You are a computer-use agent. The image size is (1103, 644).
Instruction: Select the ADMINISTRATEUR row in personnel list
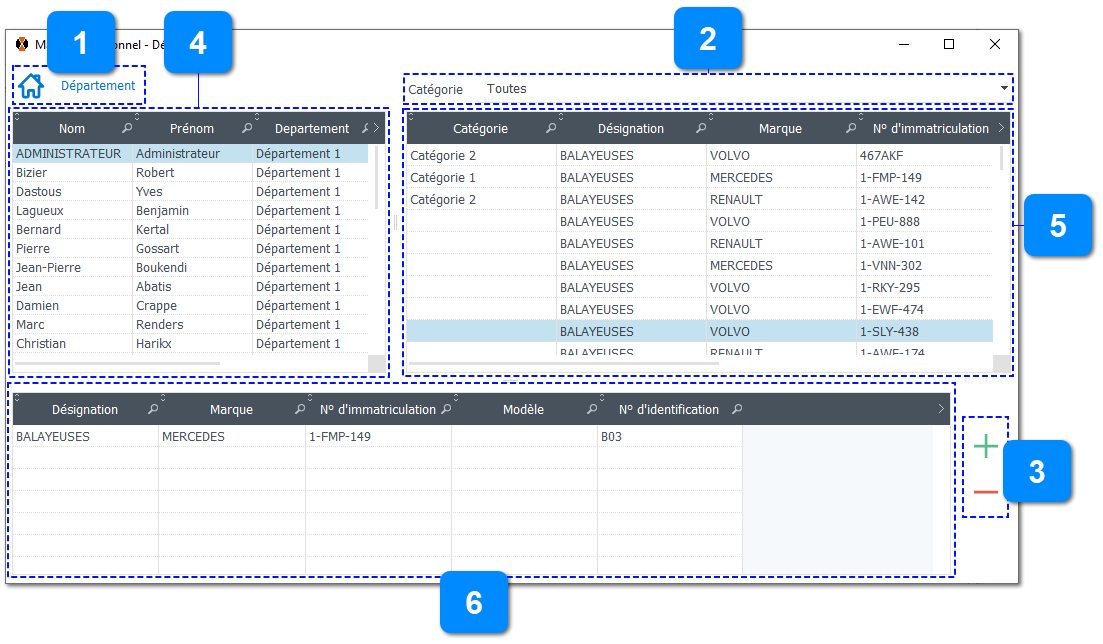pyautogui.click(x=68, y=154)
